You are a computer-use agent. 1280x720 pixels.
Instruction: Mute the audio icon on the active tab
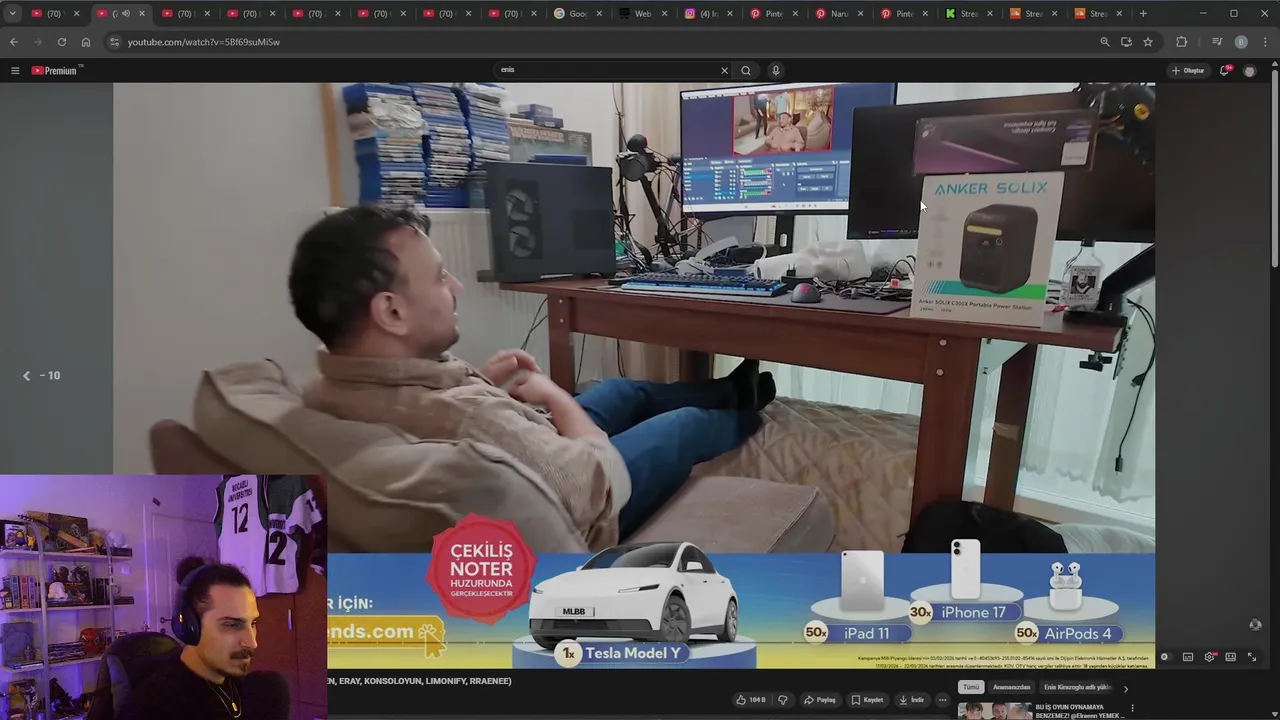125,13
